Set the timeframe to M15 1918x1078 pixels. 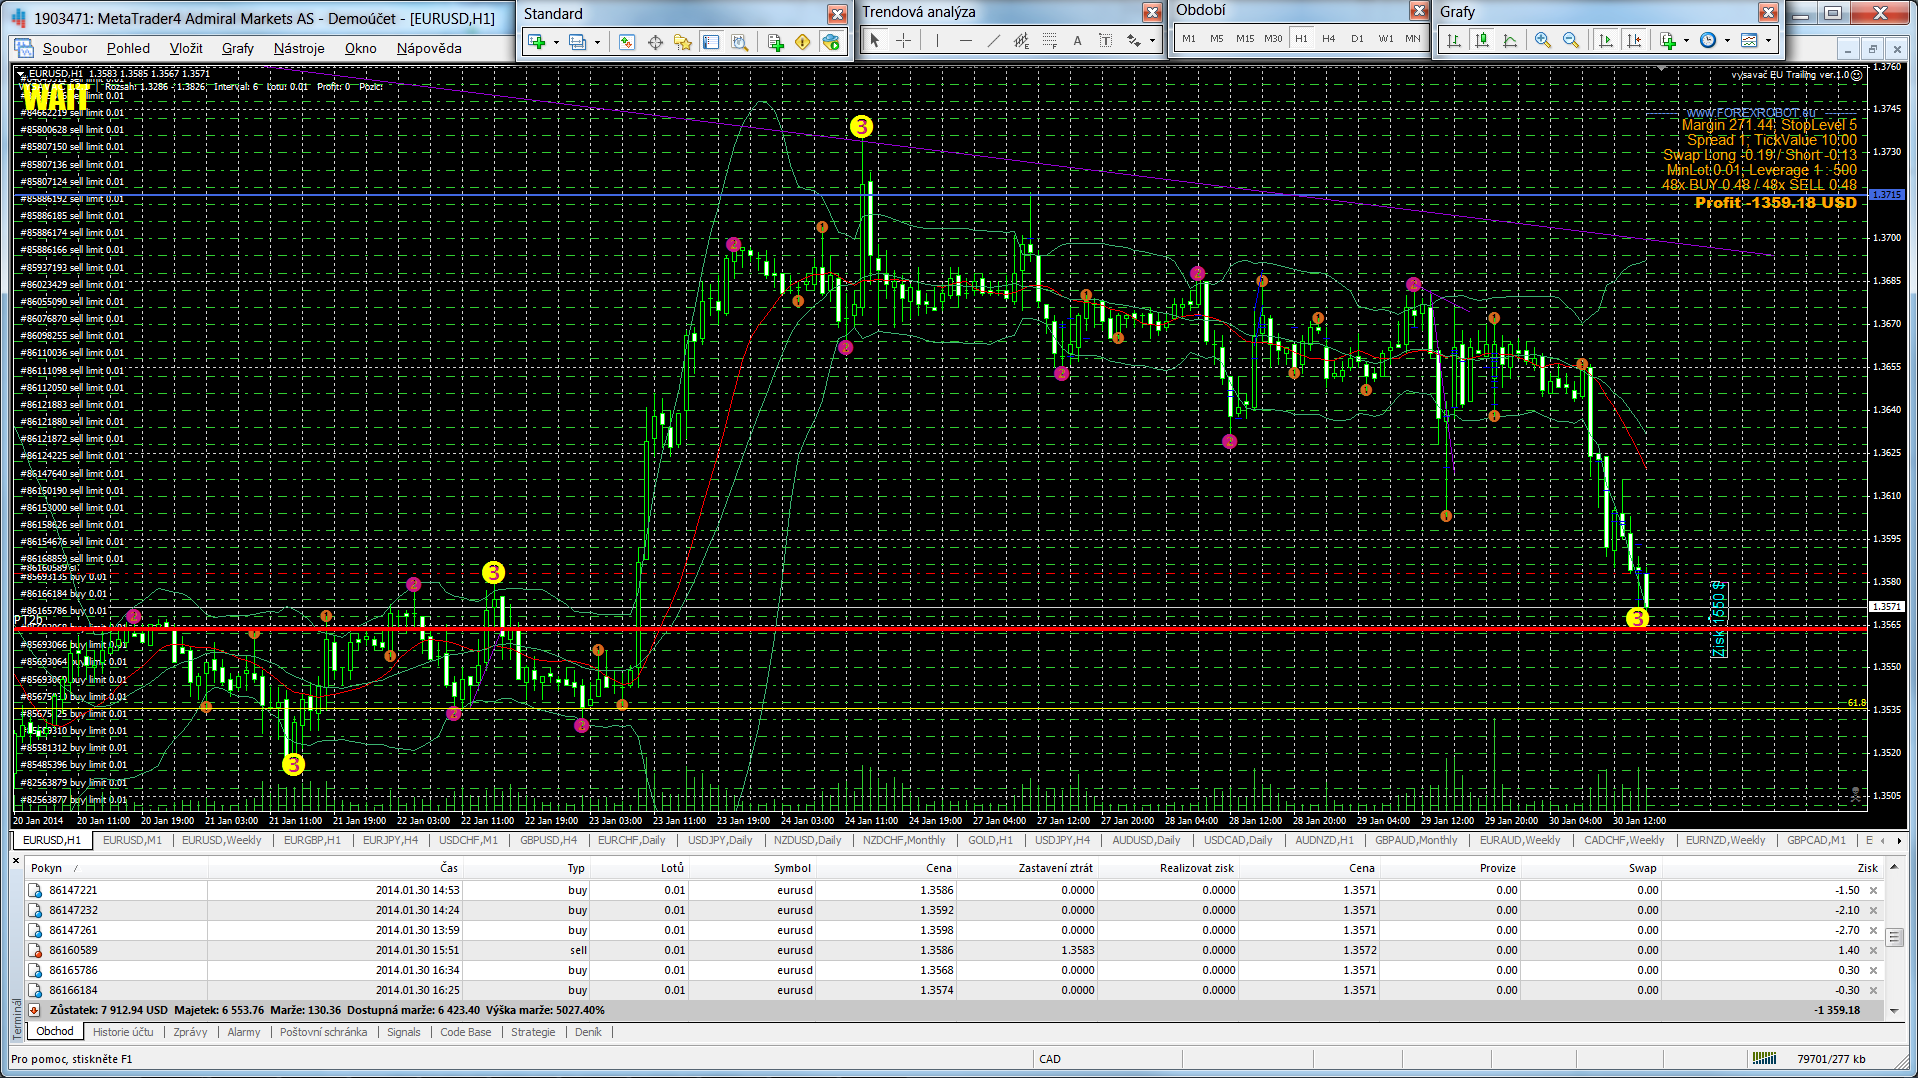pos(1245,39)
